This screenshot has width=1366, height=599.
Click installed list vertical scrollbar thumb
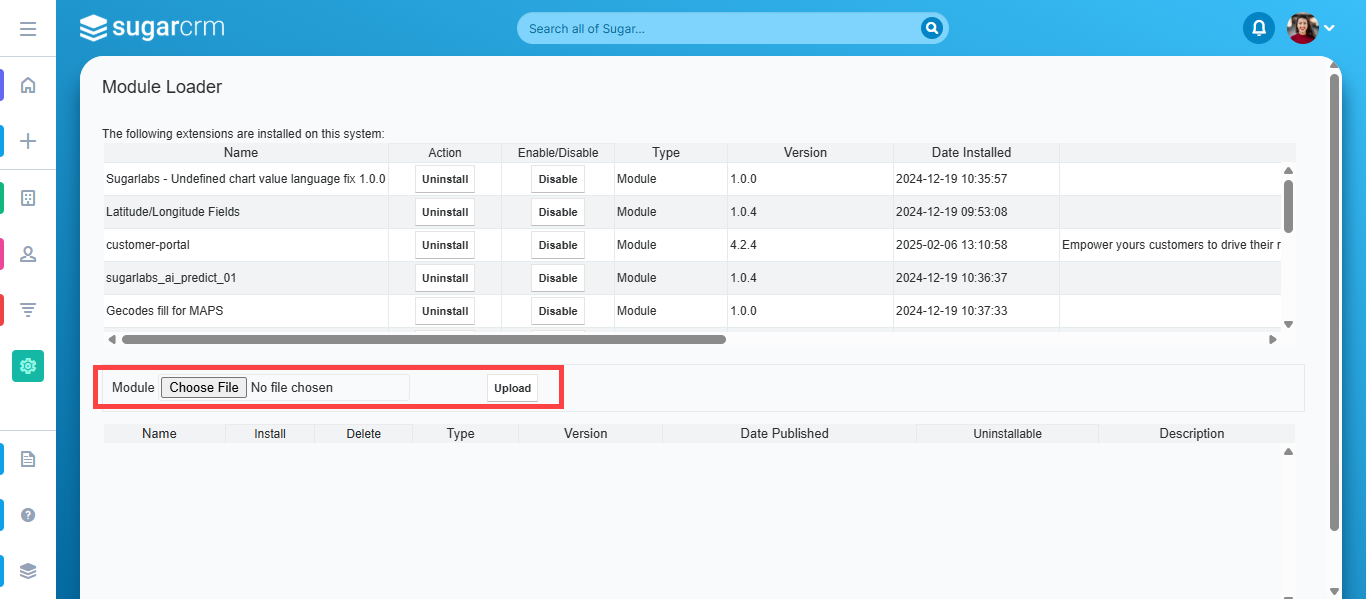1288,206
